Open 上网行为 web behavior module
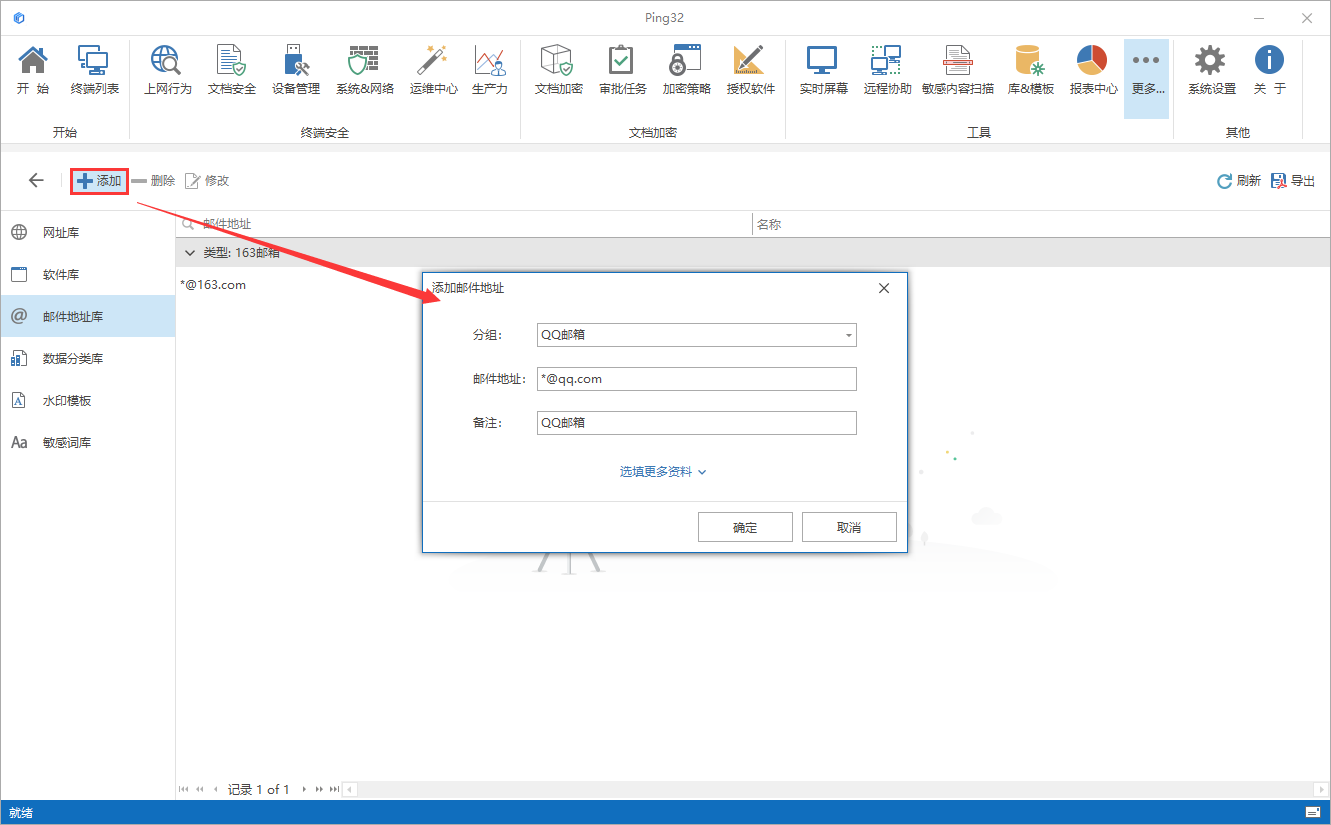The image size is (1331, 825). click(167, 70)
